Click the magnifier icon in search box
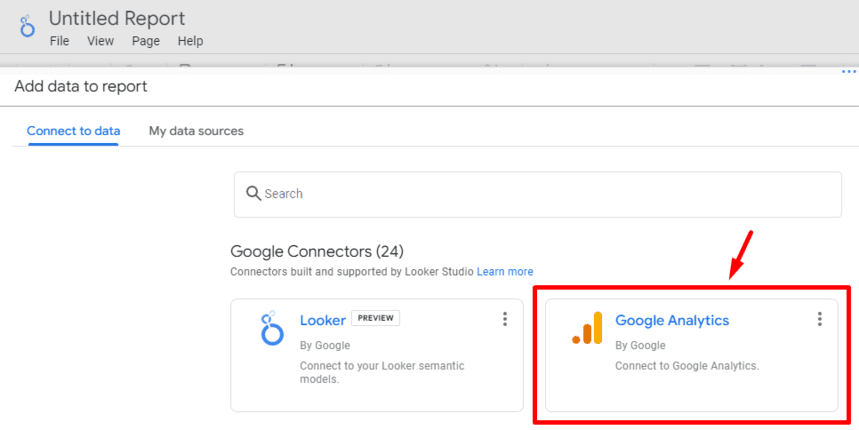 pos(253,193)
